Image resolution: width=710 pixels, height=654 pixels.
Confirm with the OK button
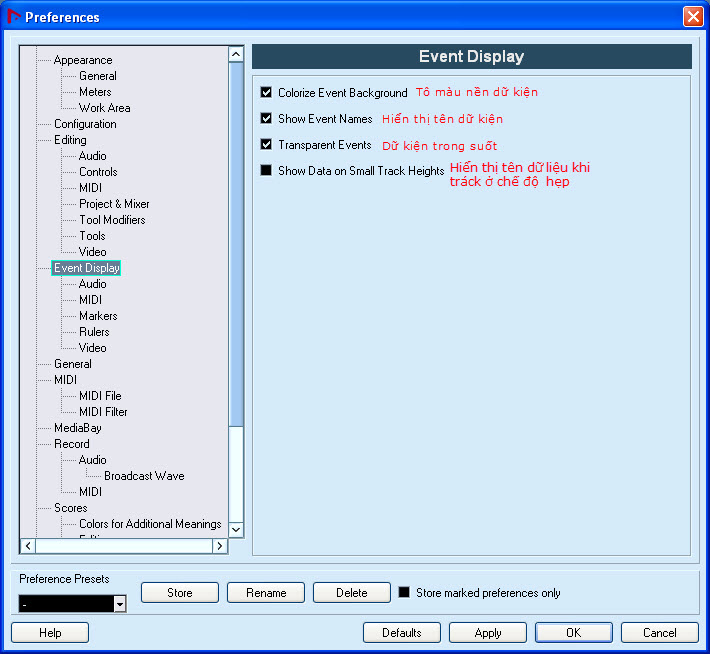click(574, 633)
